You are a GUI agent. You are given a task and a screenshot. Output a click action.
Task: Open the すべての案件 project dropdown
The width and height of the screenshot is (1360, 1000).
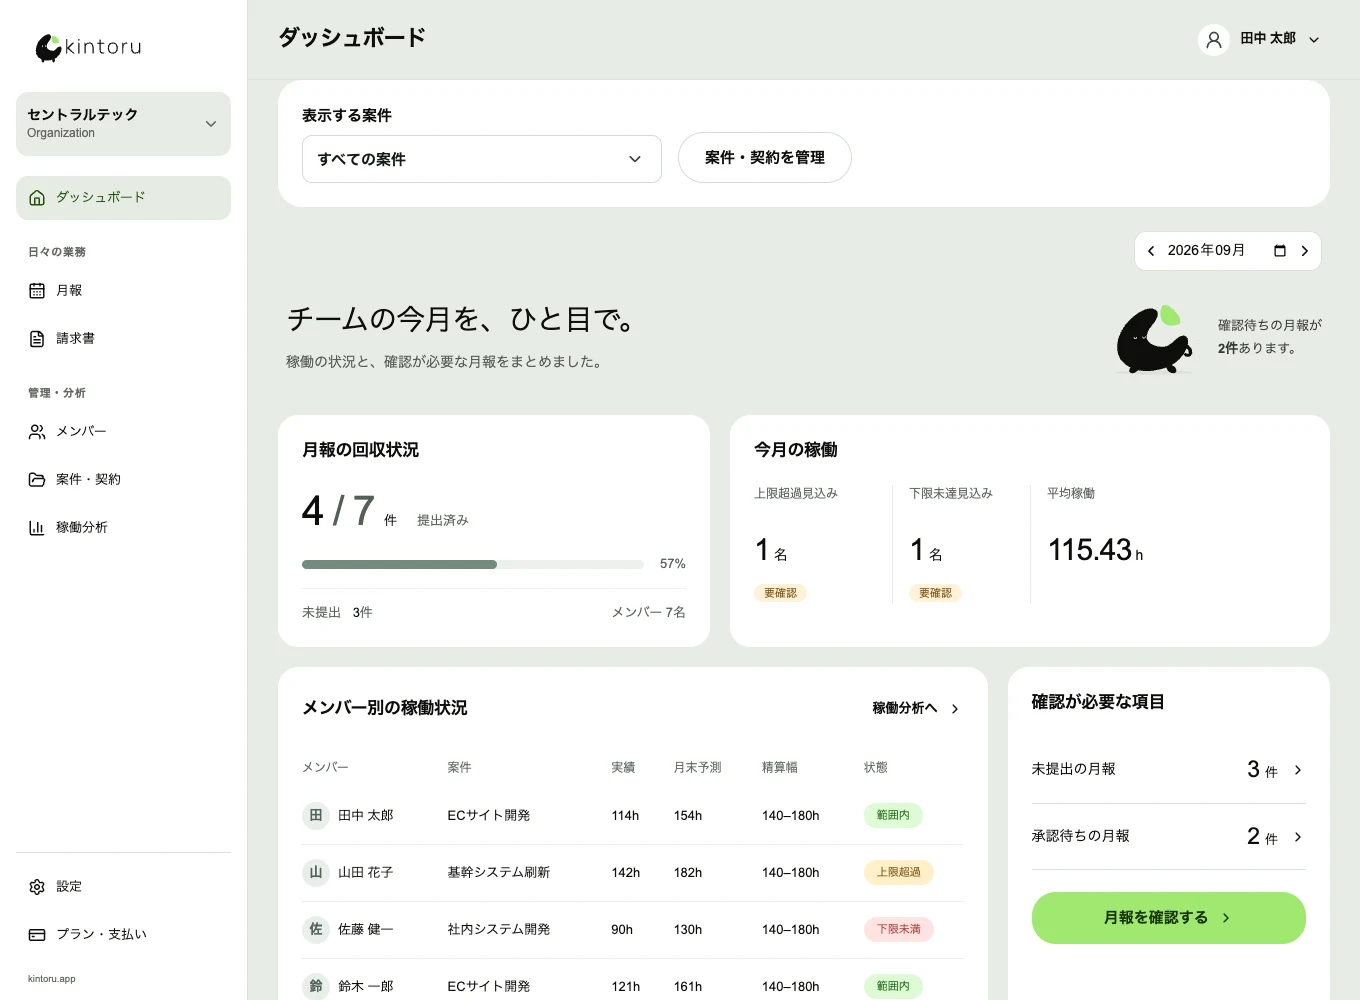[x=482, y=159]
